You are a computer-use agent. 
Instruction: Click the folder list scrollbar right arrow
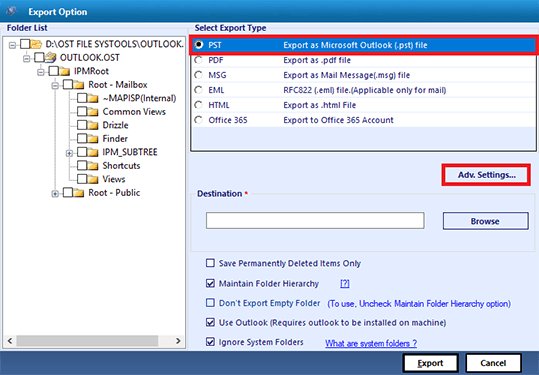[178, 341]
